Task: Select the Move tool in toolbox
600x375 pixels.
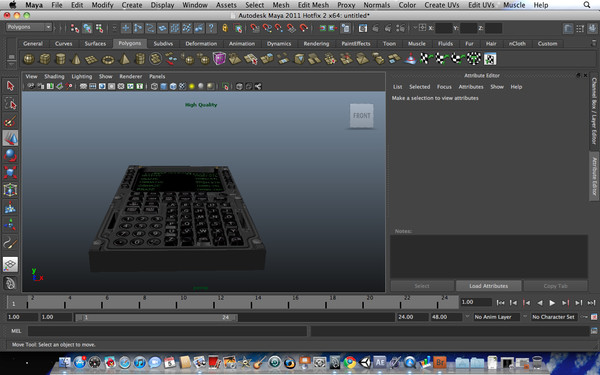Action: [x=10, y=138]
